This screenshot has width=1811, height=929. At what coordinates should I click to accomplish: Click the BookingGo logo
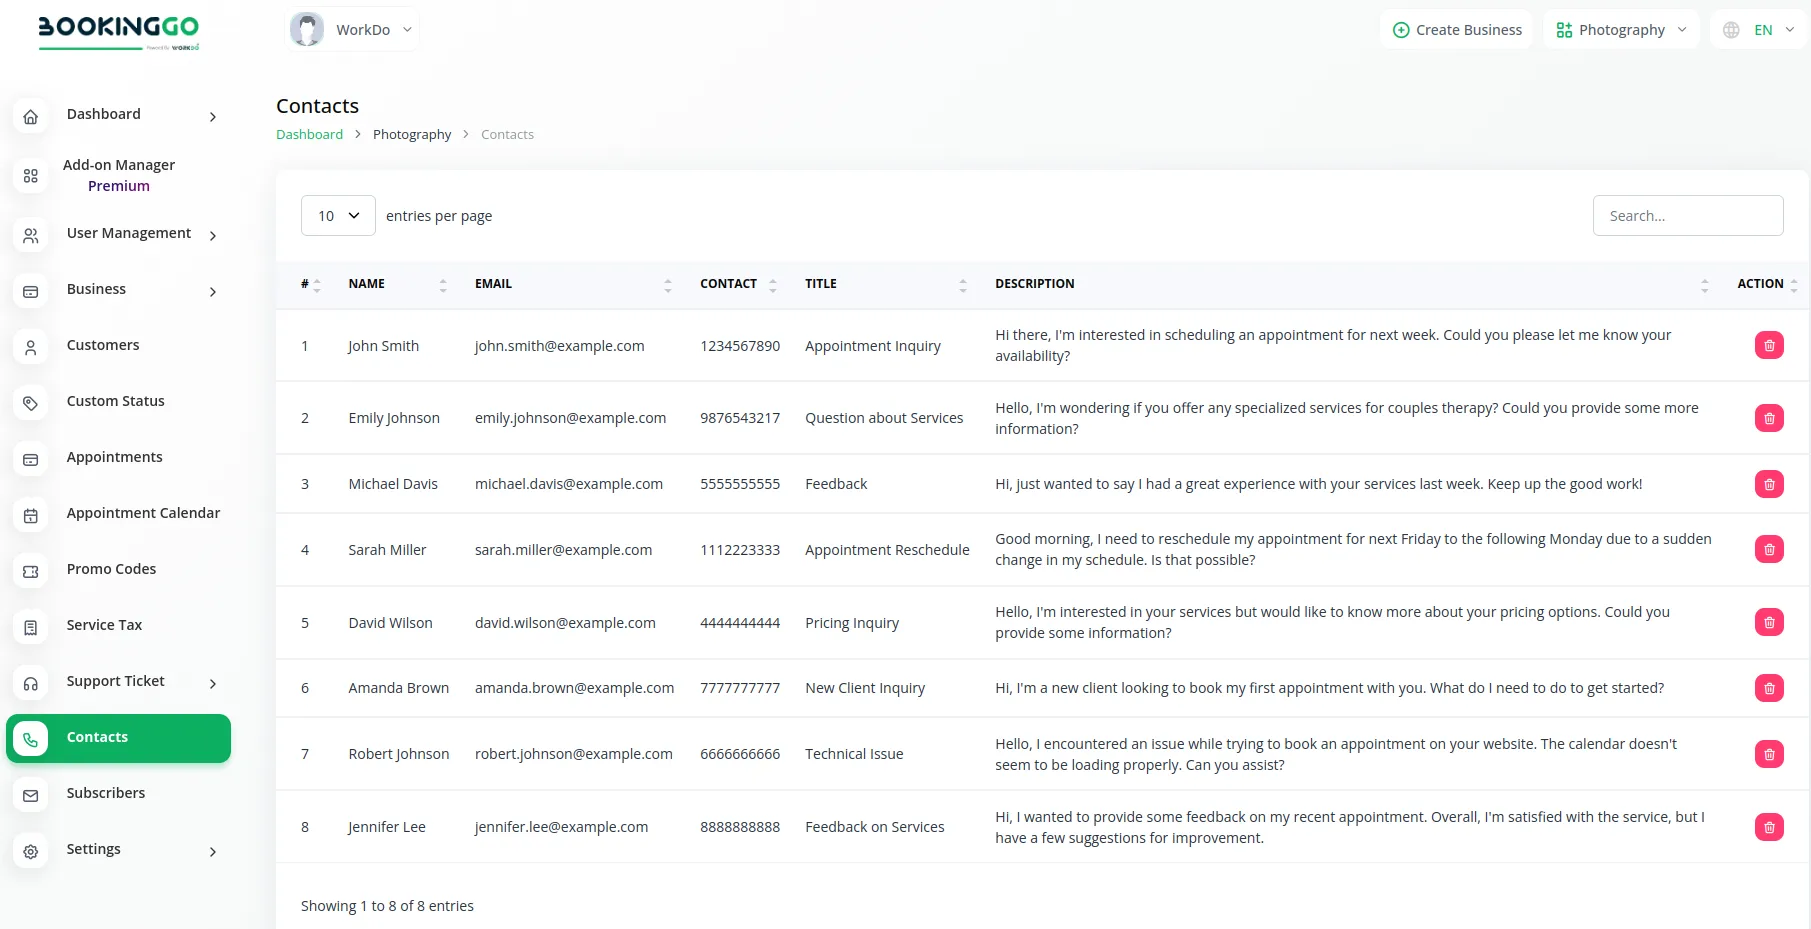point(118,30)
